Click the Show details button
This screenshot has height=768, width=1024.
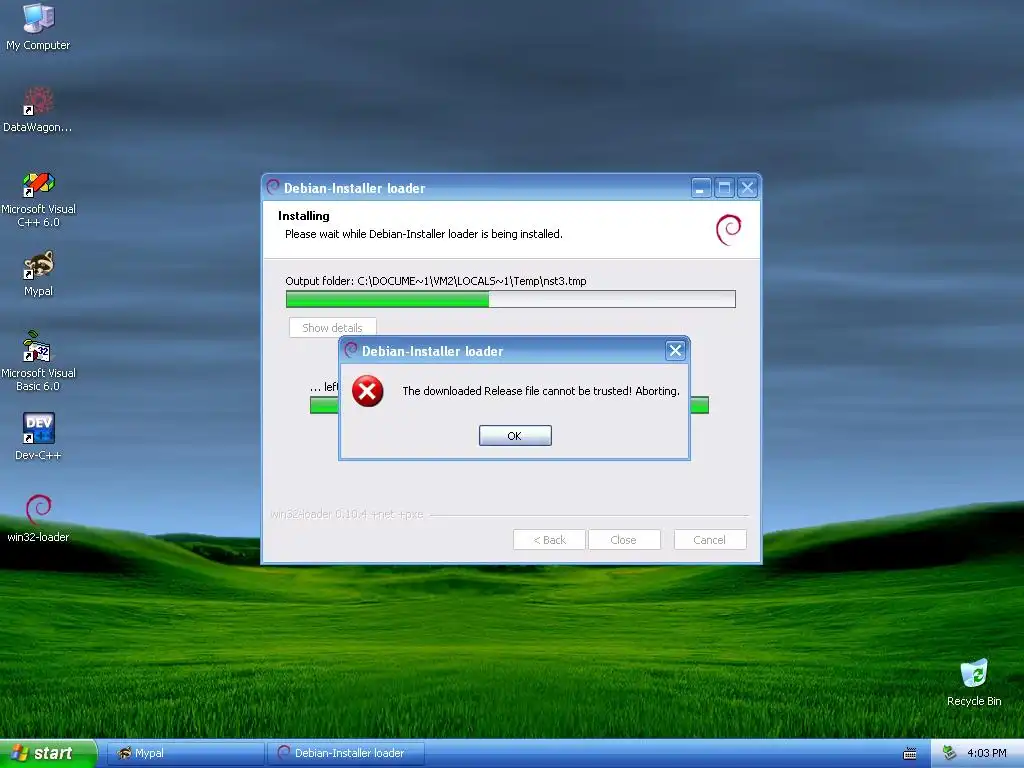pyautogui.click(x=332, y=328)
